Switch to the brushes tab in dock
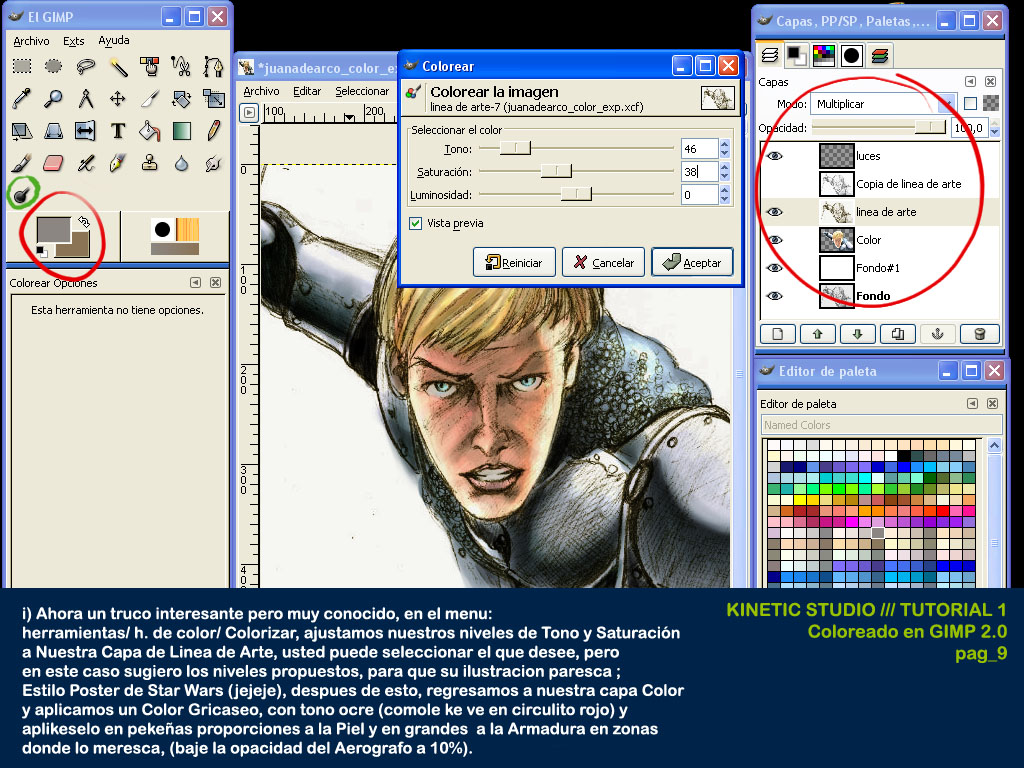 coord(852,56)
